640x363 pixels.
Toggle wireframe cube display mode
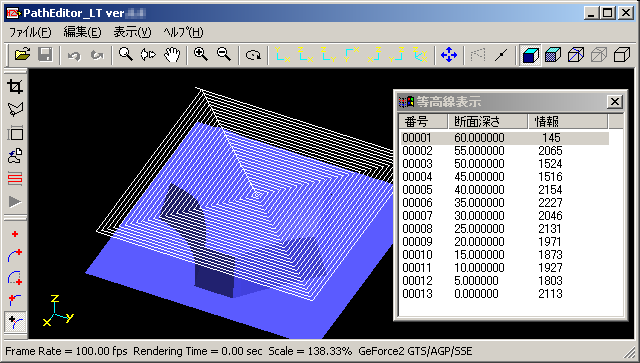[x=622, y=54]
